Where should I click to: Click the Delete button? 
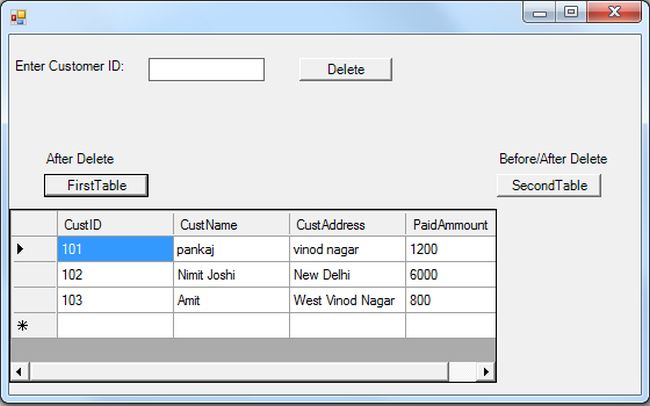coord(346,69)
